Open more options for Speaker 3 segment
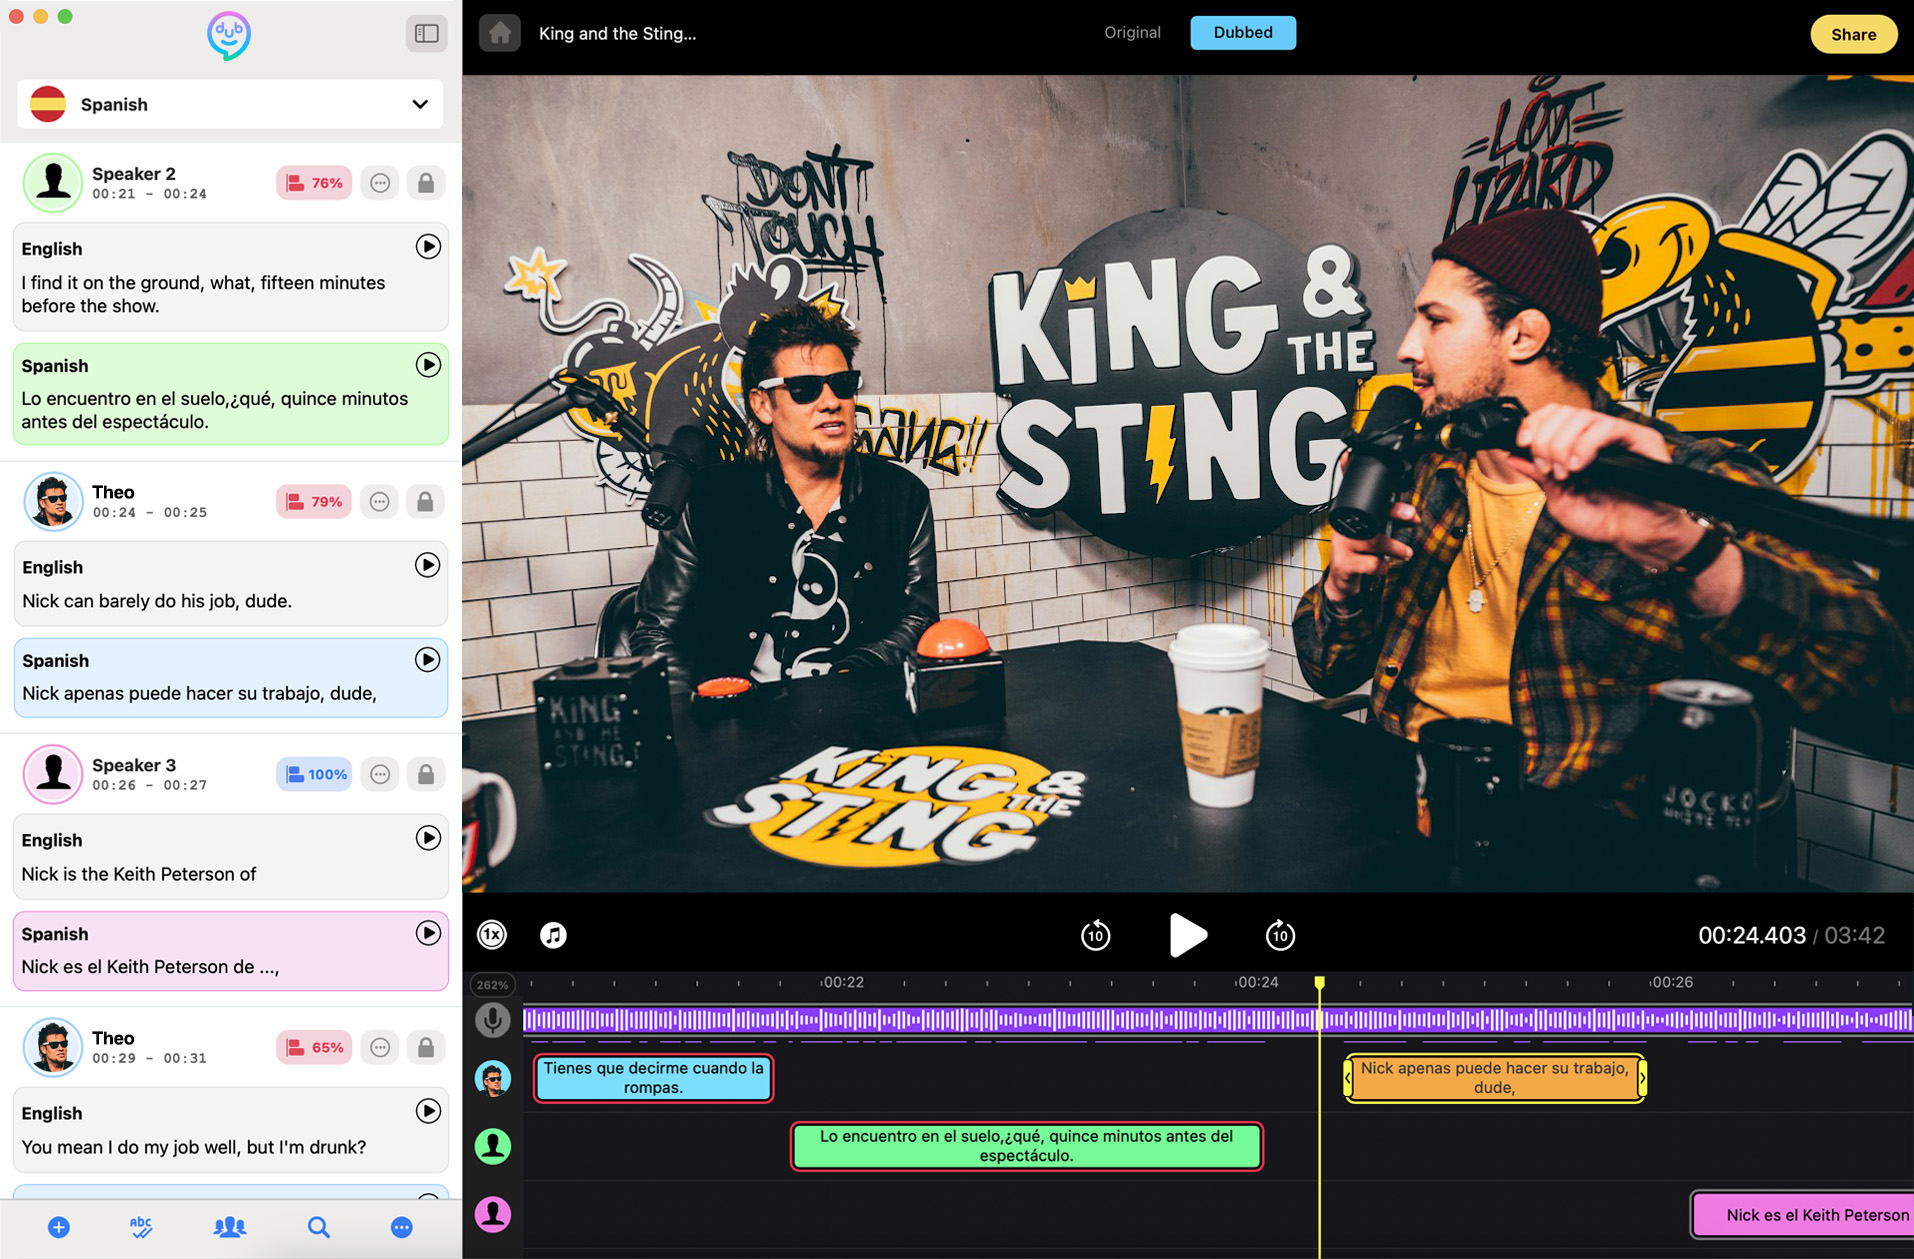 tap(380, 774)
